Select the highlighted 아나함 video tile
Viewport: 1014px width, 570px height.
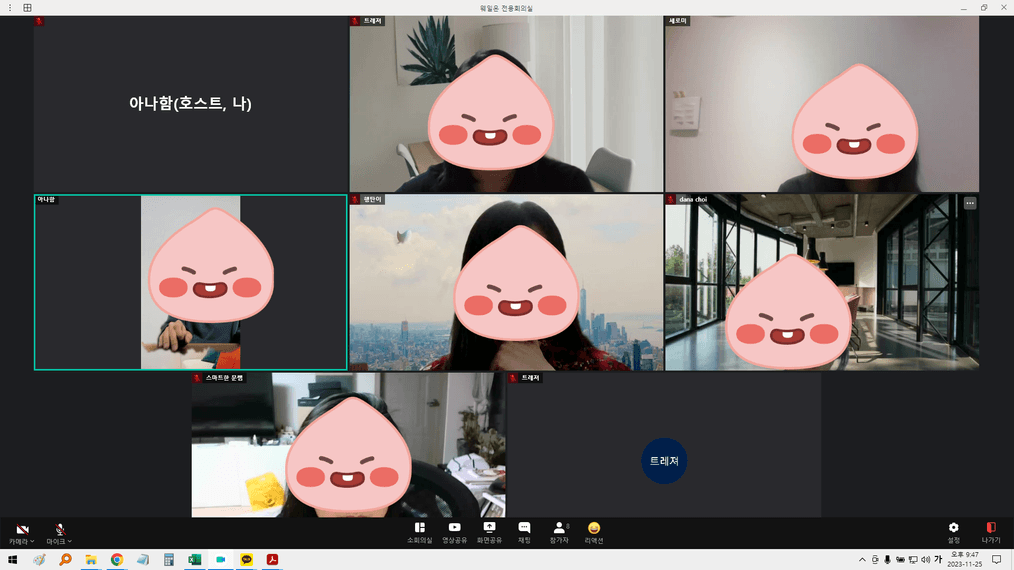click(191, 282)
